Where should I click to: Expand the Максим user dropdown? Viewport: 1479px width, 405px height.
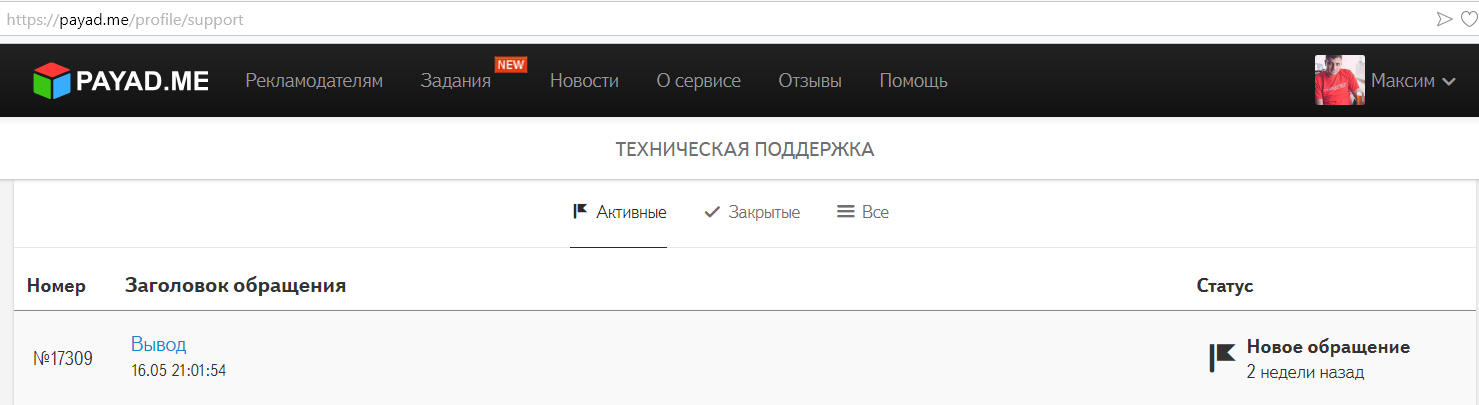tap(1412, 81)
